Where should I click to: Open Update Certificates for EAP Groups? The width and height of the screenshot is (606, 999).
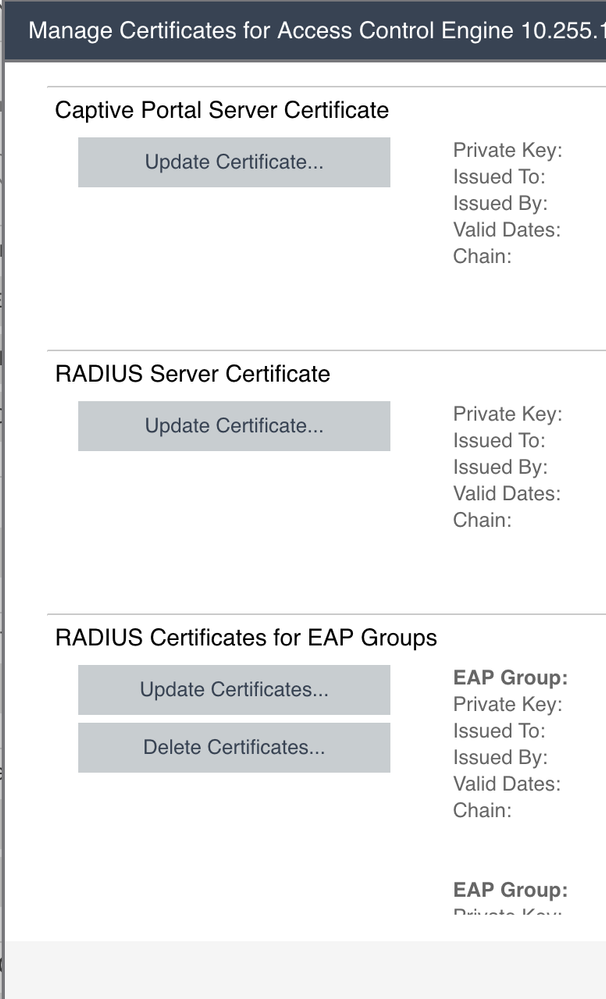click(x=234, y=690)
